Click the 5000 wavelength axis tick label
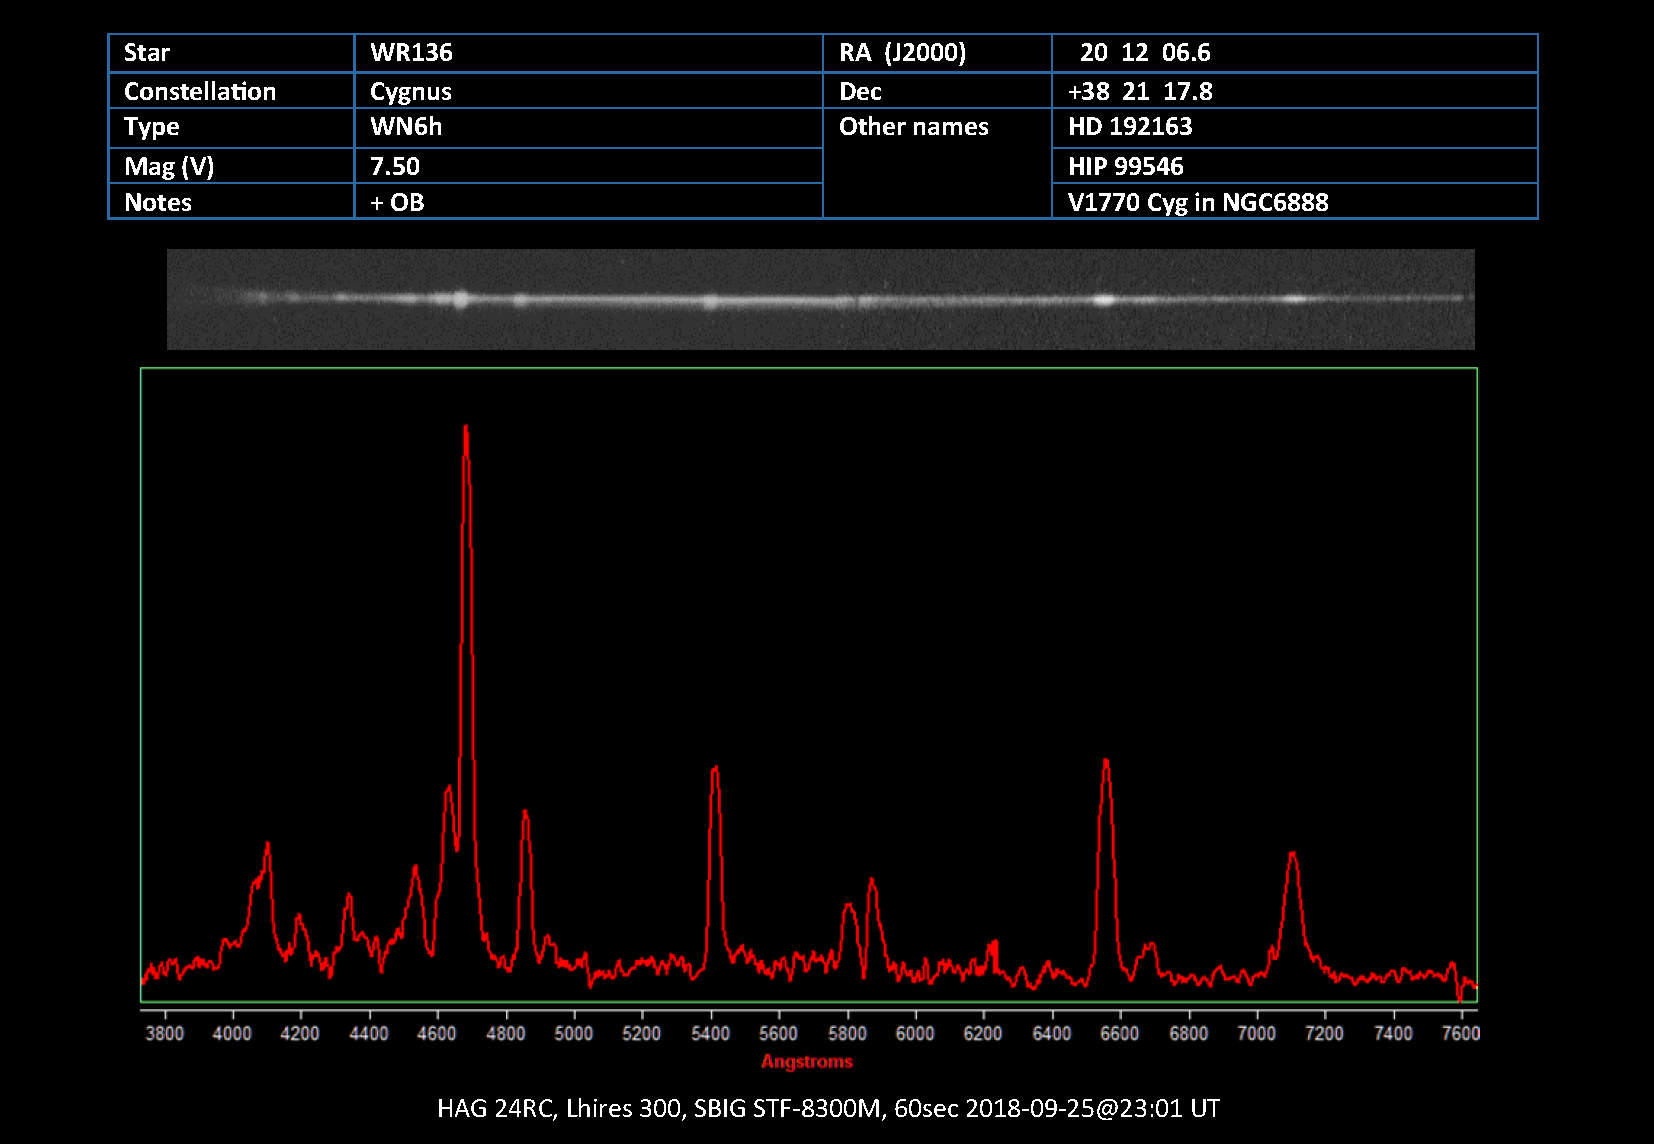 point(573,1034)
